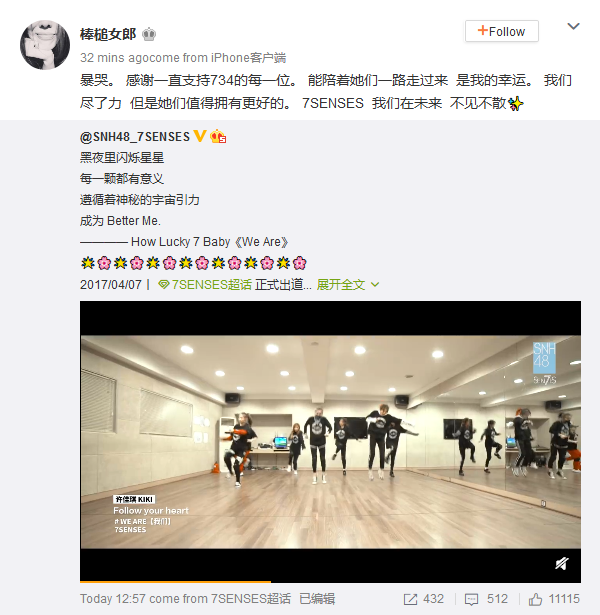Like the post with thumbs-up icon

pyautogui.click(x=535, y=599)
